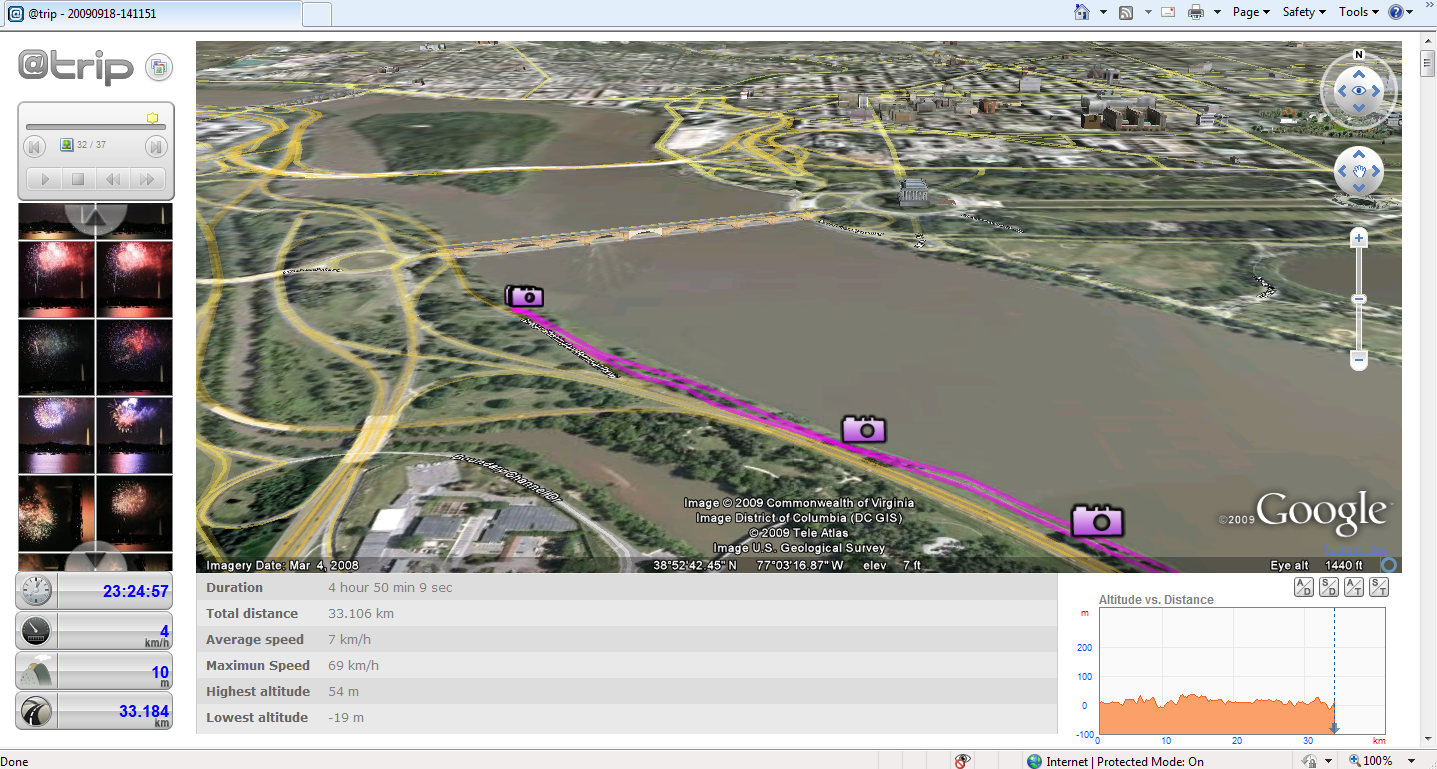Click the page scrollbar down arrow
This screenshot has height=769, width=1437.
click(1428, 740)
